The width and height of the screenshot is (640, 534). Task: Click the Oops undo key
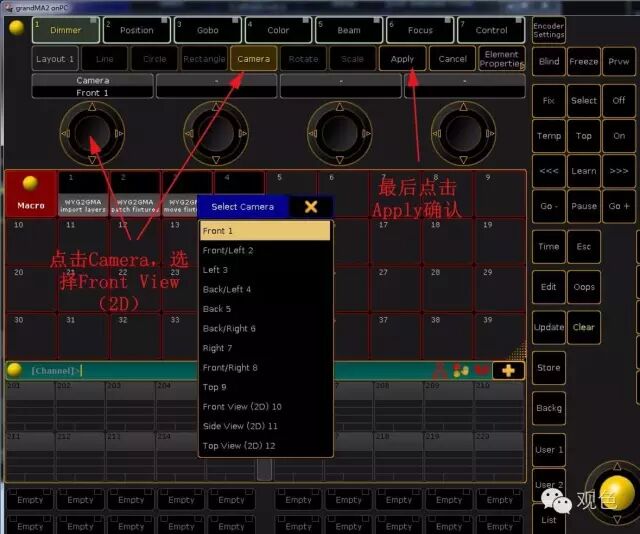coord(584,287)
